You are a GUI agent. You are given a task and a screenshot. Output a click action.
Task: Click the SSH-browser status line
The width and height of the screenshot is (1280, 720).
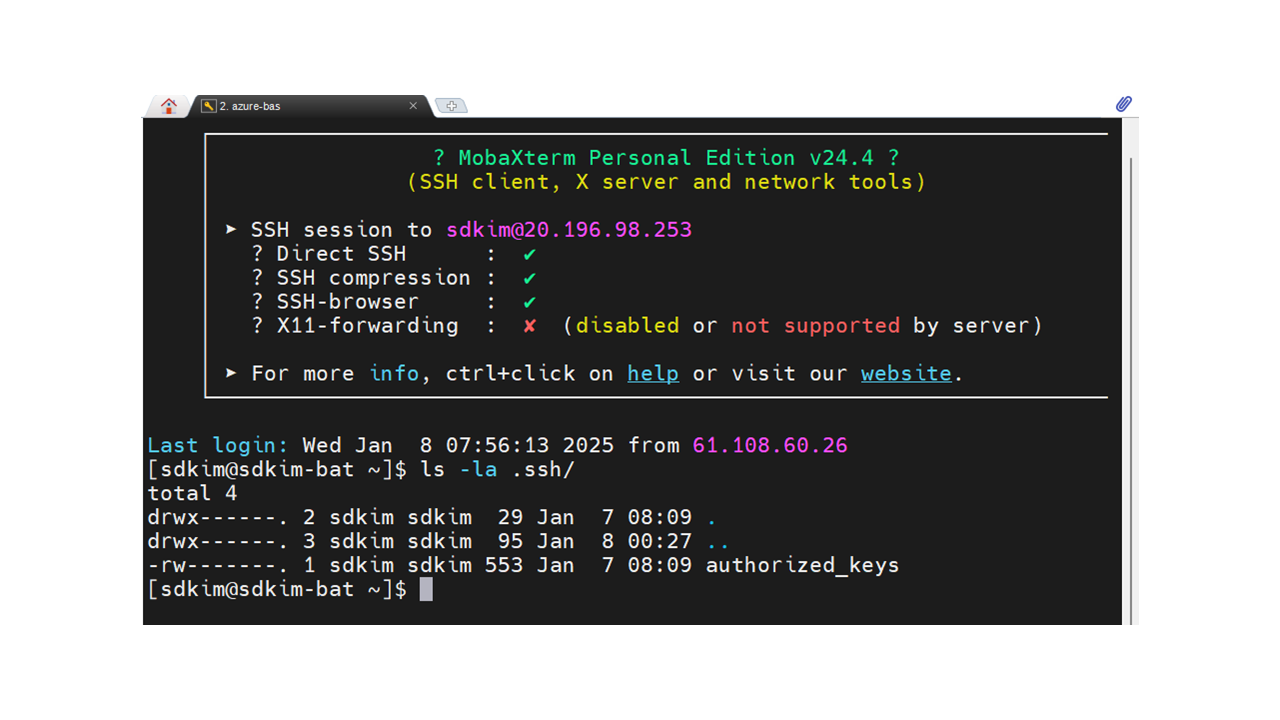(x=394, y=302)
